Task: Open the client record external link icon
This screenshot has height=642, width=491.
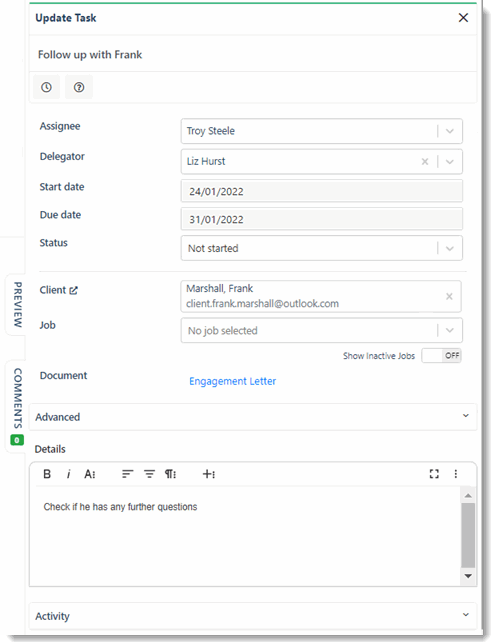Action: coord(73,290)
